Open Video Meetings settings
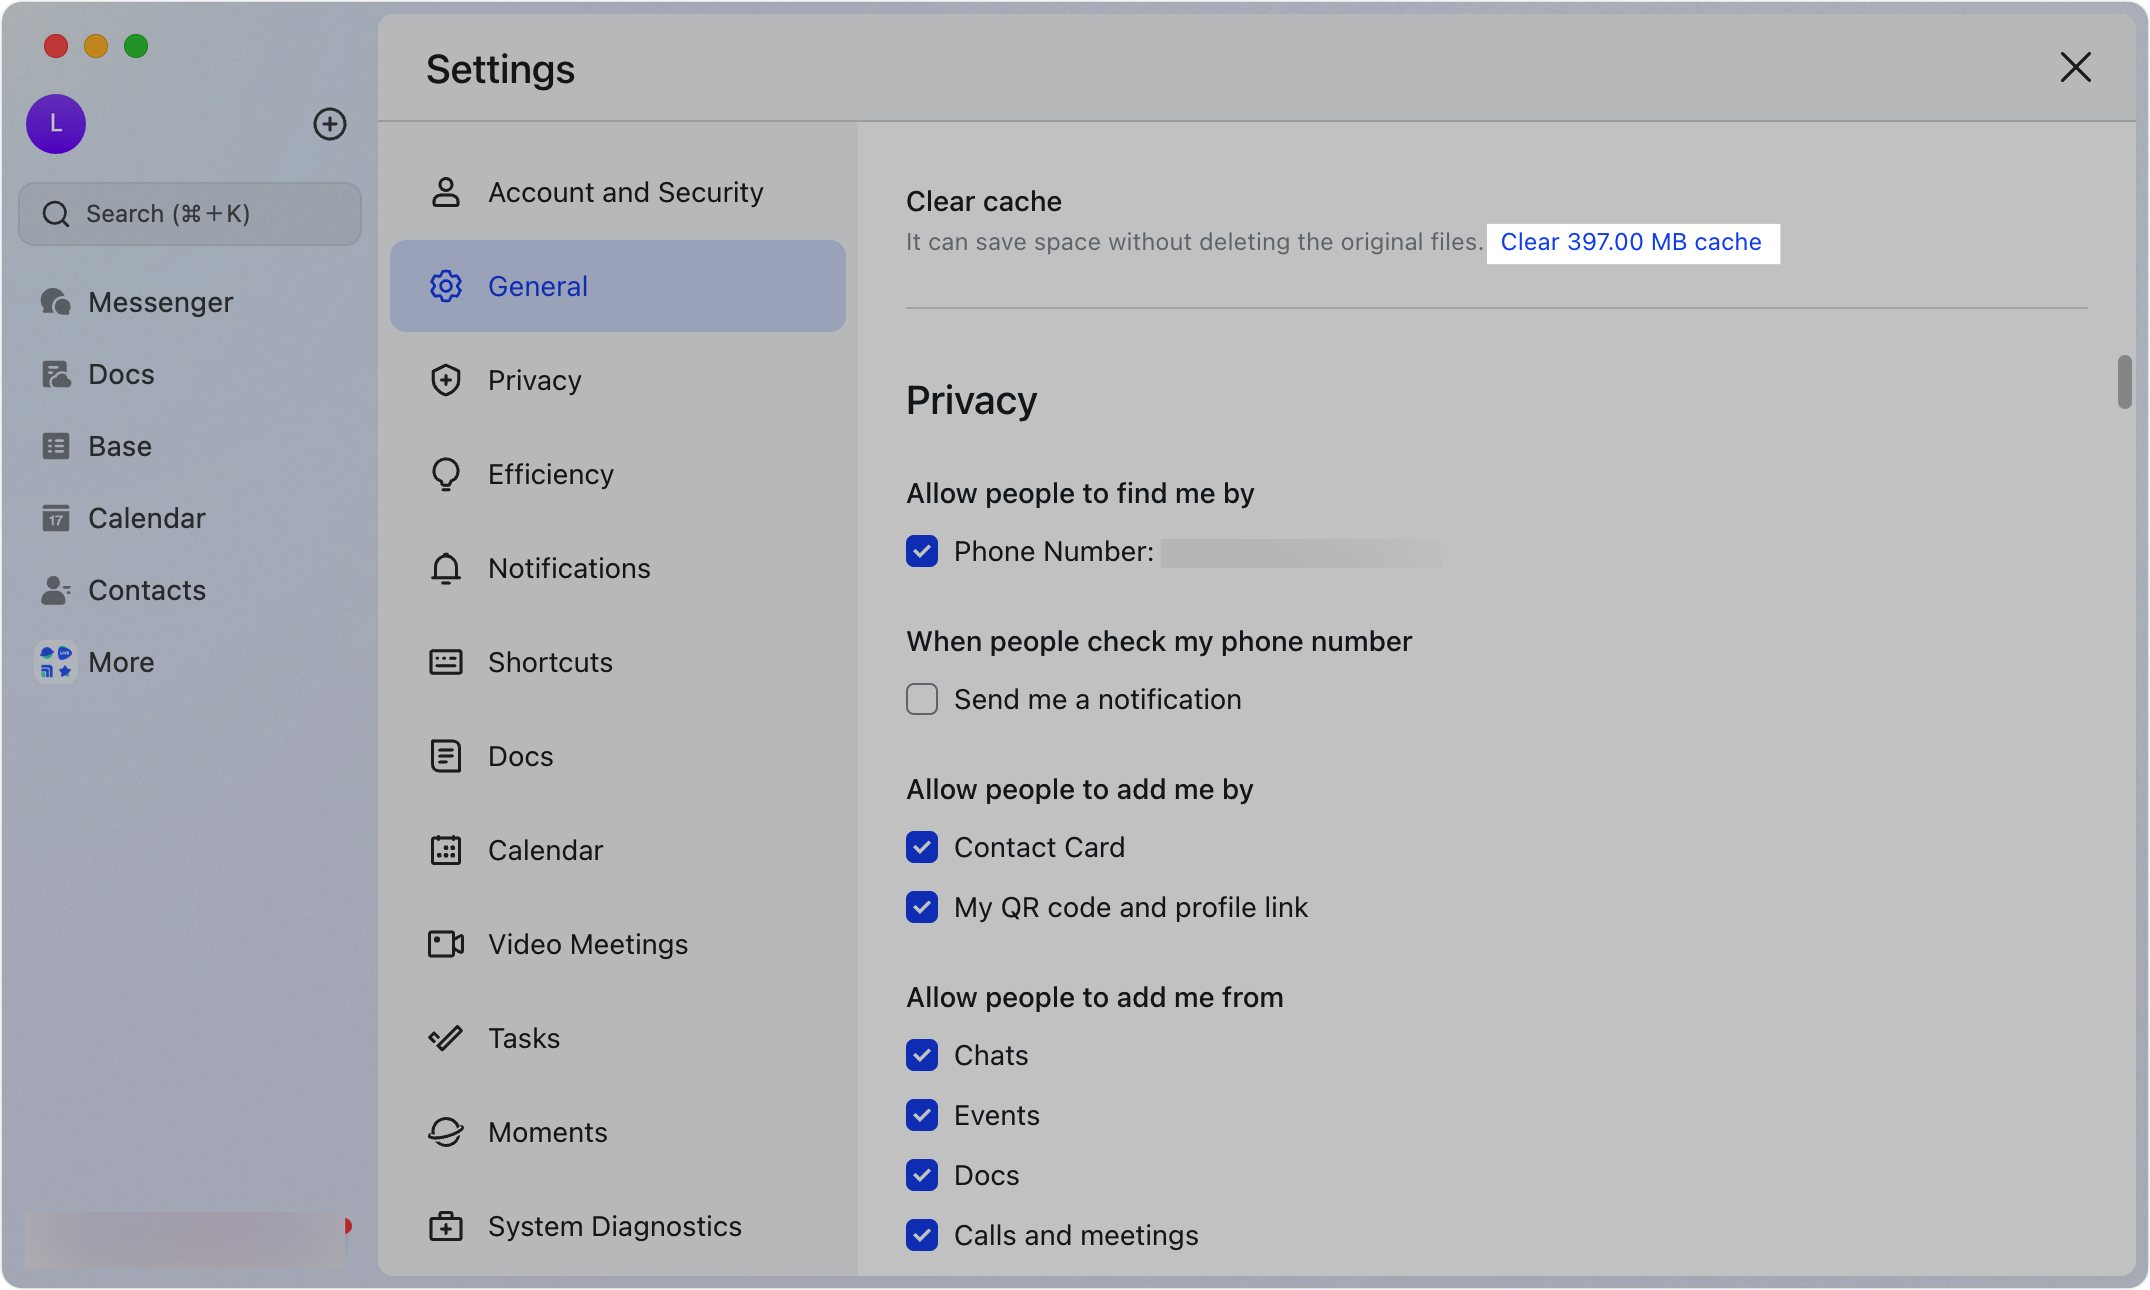This screenshot has height=1290, width=2150. pos(587,944)
